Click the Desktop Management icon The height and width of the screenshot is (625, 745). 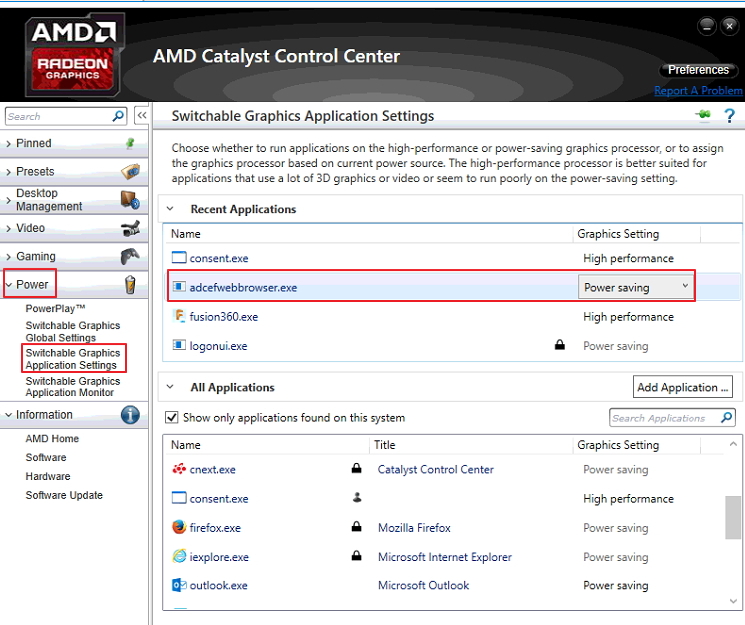pyautogui.click(x=130, y=200)
